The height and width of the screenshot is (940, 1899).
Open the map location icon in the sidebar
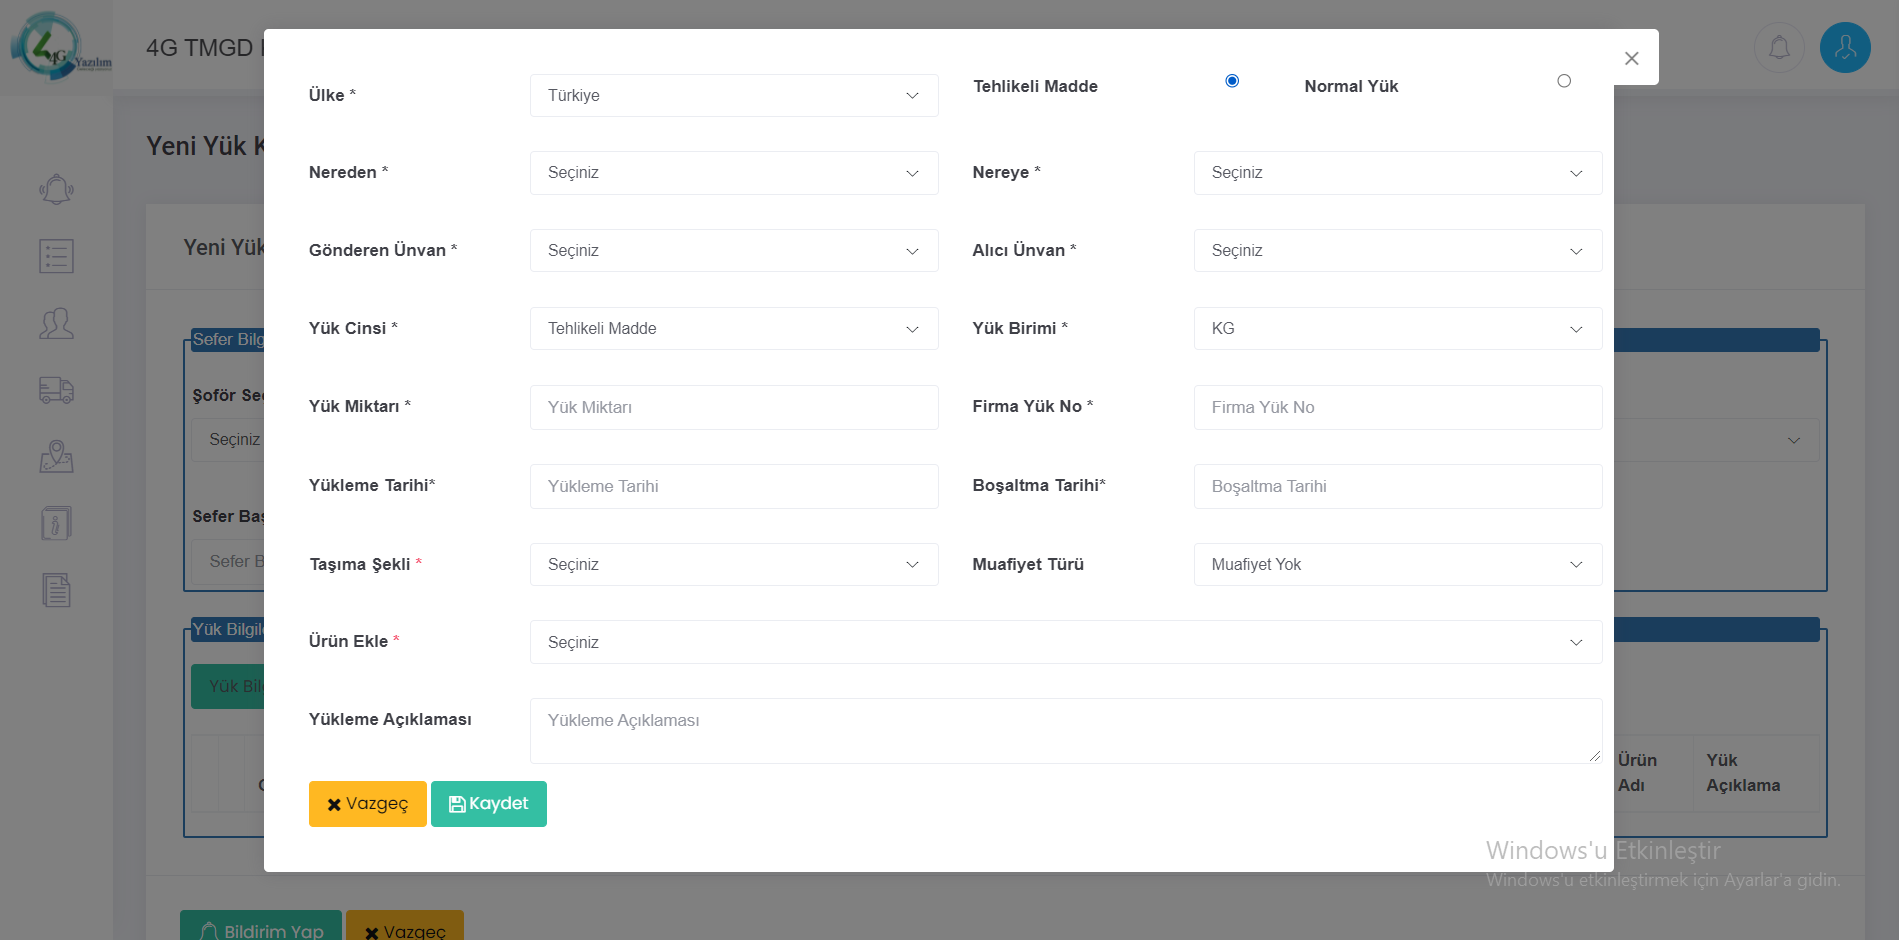coord(57,457)
